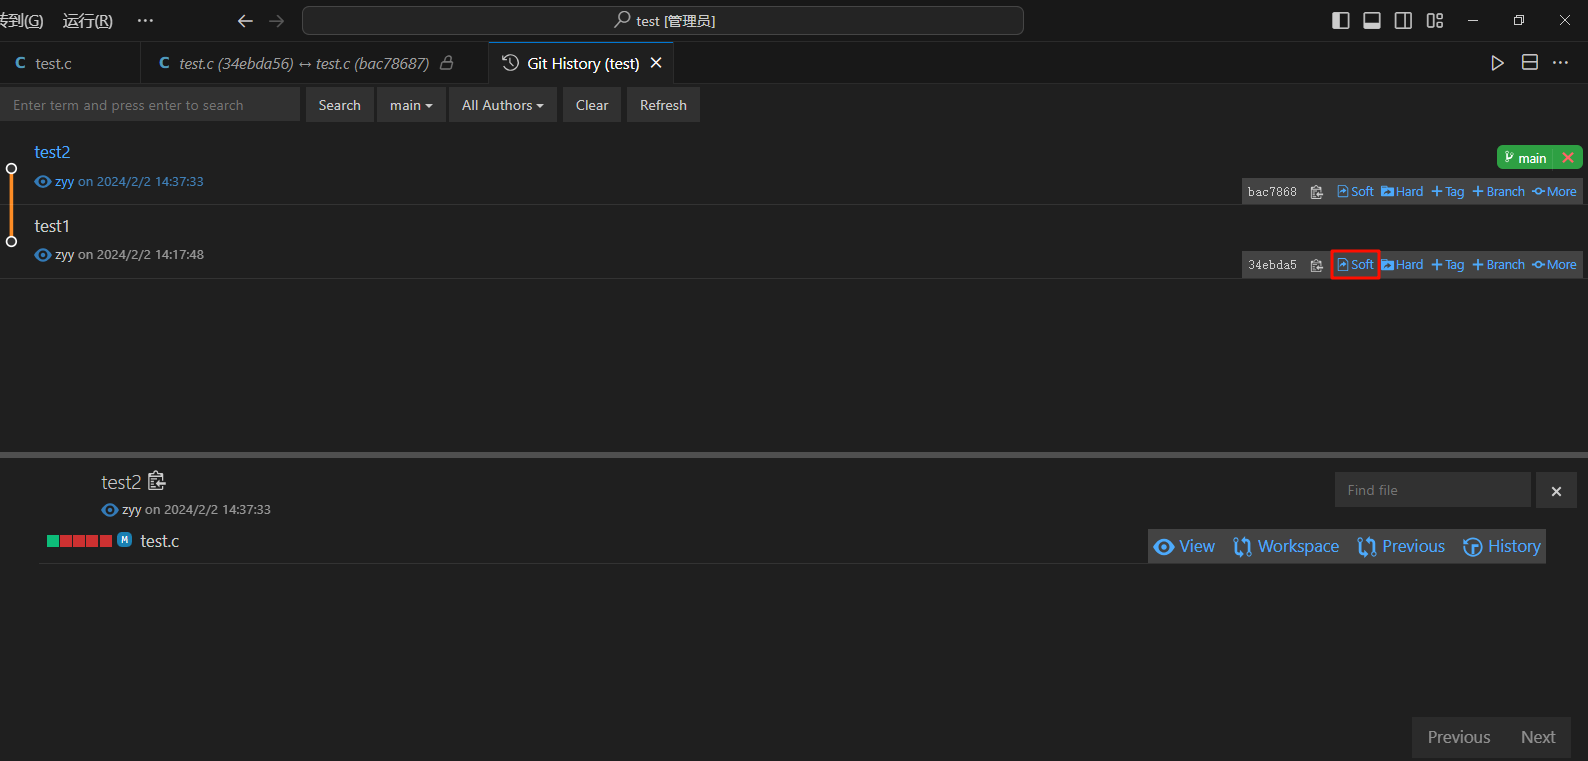Add a Tag to commit bac7868
The width and height of the screenshot is (1588, 761).
coord(1448,192)
